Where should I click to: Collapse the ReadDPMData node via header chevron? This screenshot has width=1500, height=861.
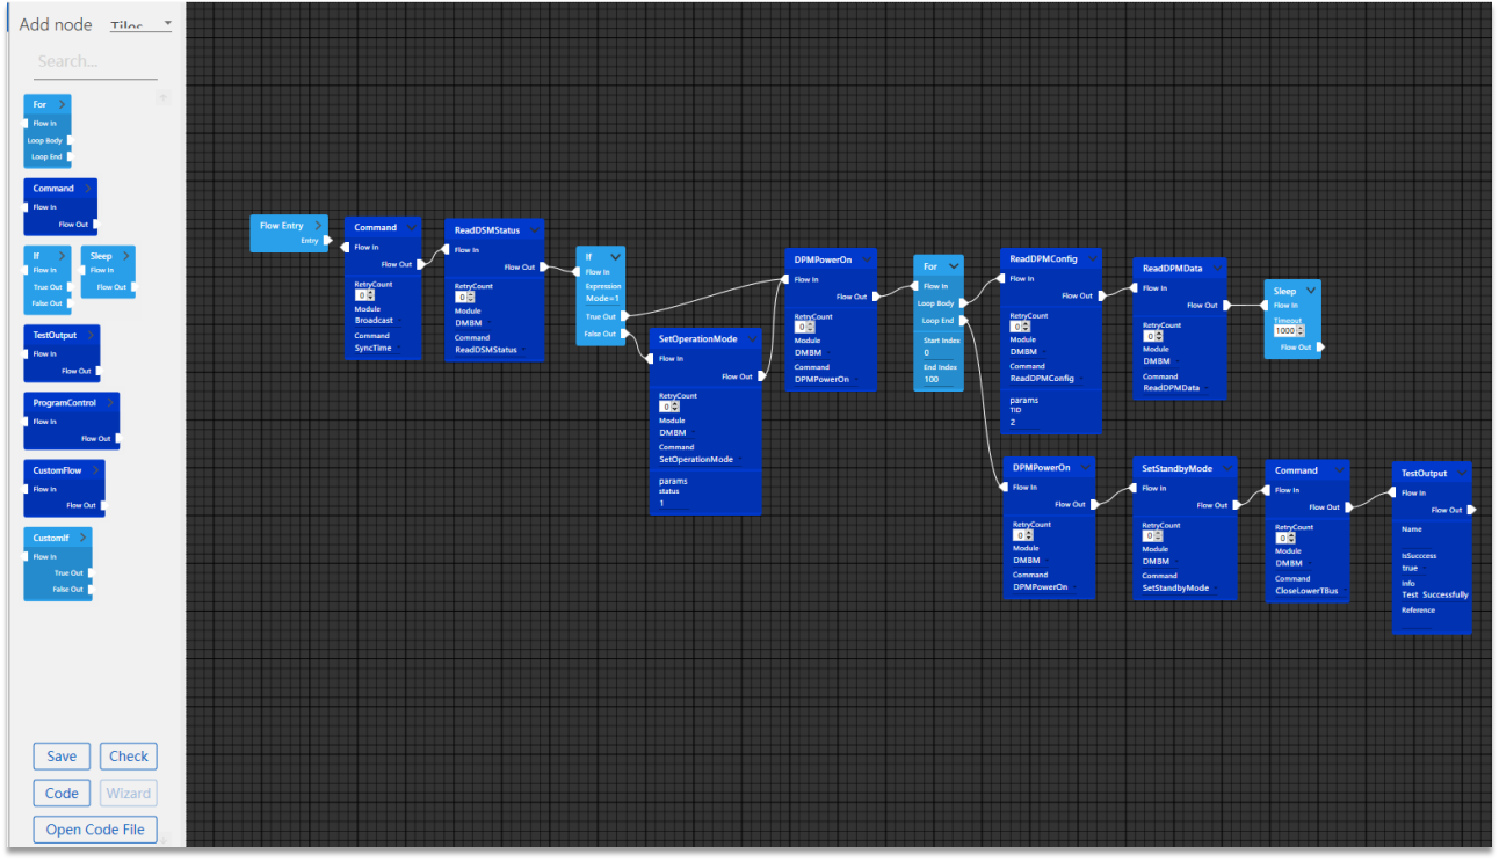(x=1217, y=268)
